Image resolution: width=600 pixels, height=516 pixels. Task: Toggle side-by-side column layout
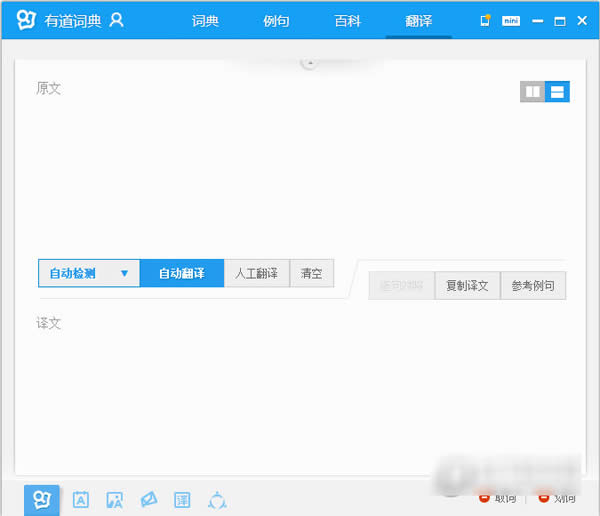532,91
